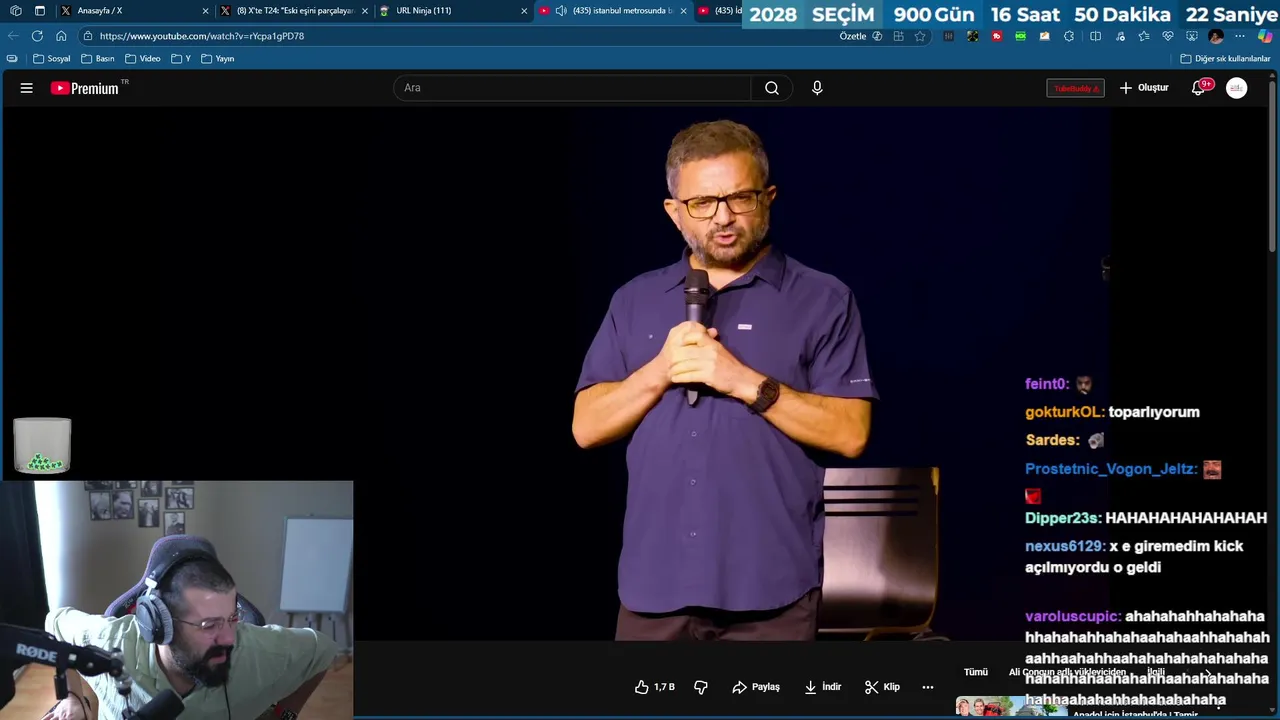1280x720 pixels.
Task: Click the Paylaş share button
Action: point(756,687)
